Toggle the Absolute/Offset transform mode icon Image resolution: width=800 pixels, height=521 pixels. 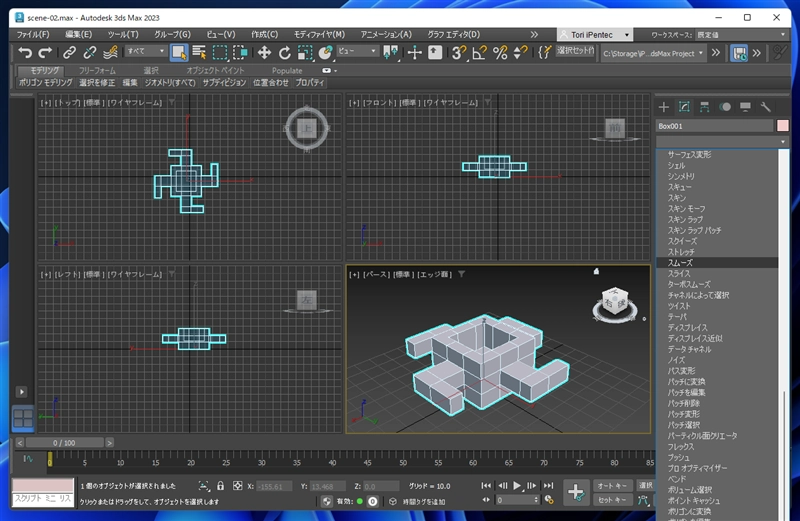(x=237, y=486)
